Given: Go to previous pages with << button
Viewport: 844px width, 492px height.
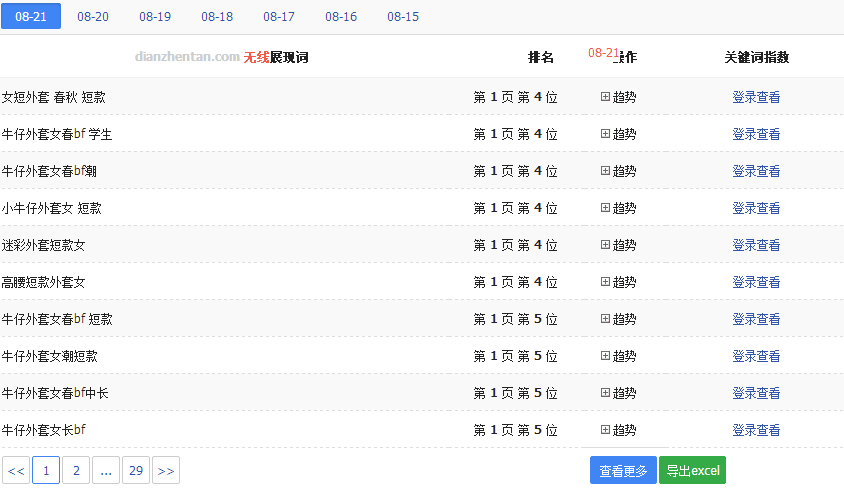Looking at the screenshot, I should (x=16, y=470).
